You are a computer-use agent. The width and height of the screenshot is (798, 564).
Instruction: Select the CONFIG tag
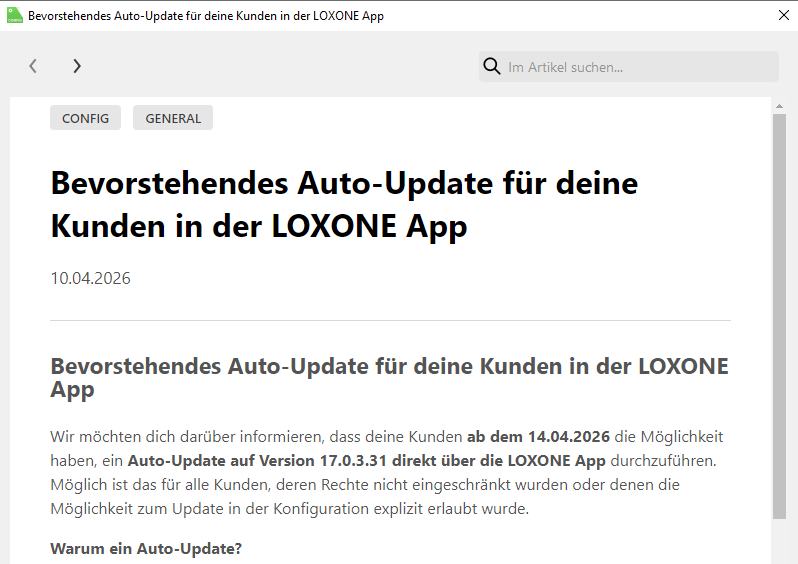click(86, 118)
